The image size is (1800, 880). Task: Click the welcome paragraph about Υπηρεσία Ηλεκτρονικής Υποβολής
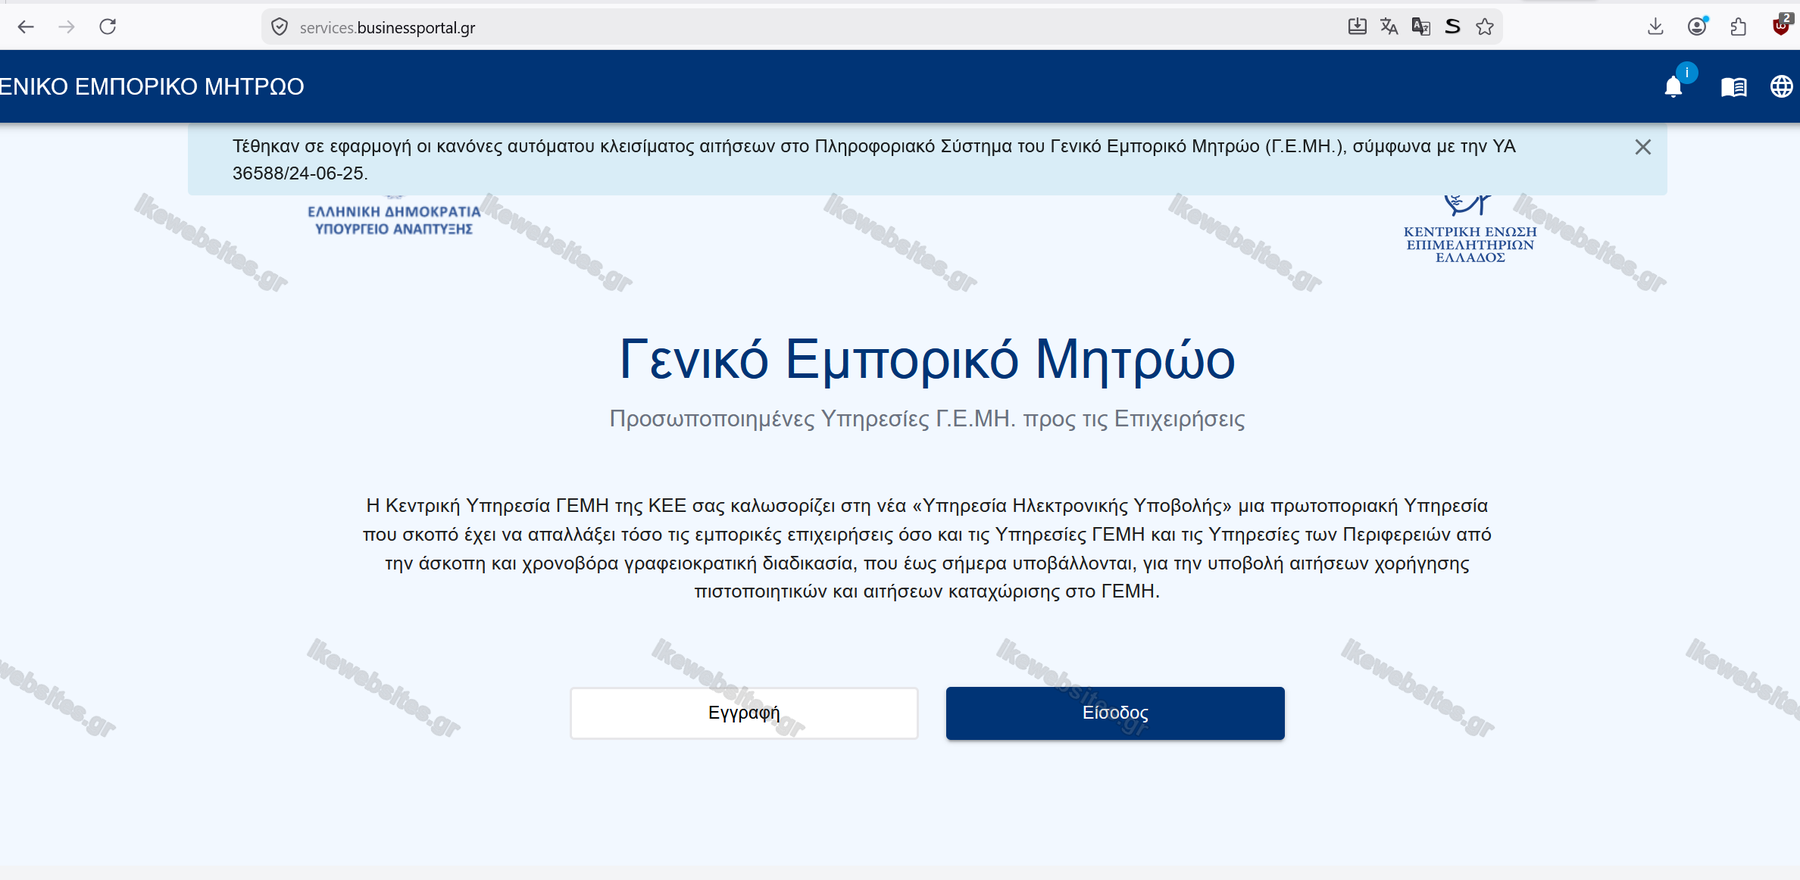927,548
